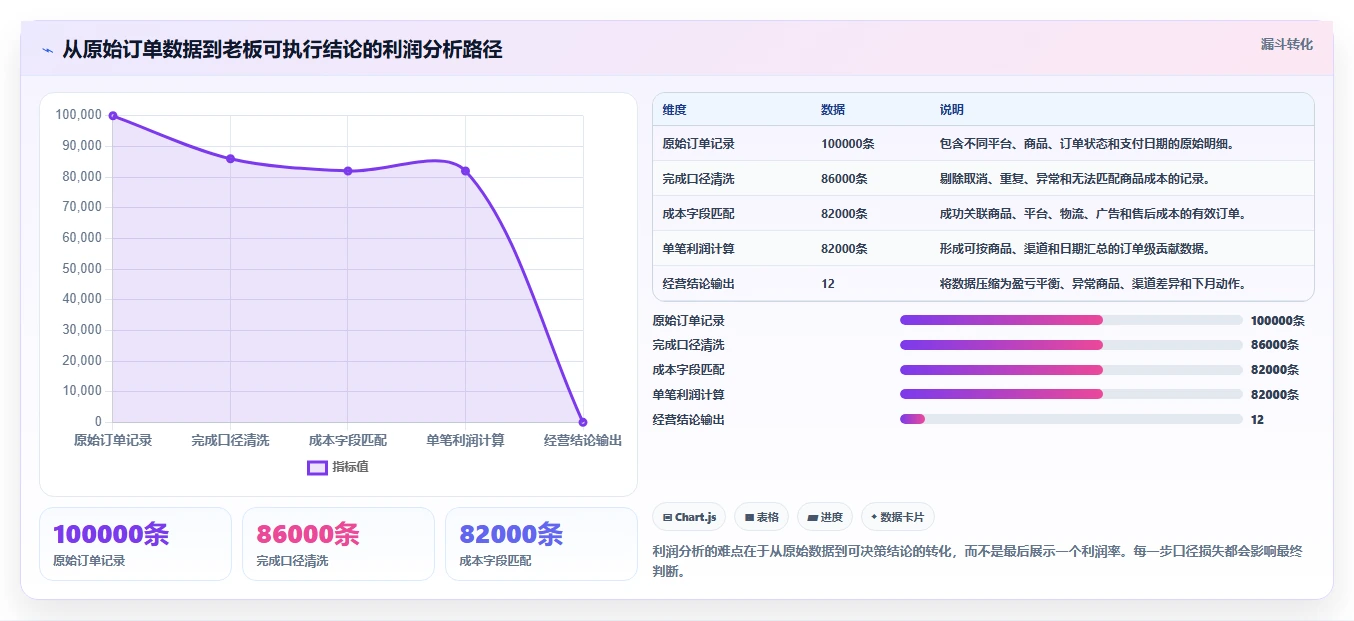Click the x-axis label 原始订单记录
The image size is (1354, 621).
(113, 440)
